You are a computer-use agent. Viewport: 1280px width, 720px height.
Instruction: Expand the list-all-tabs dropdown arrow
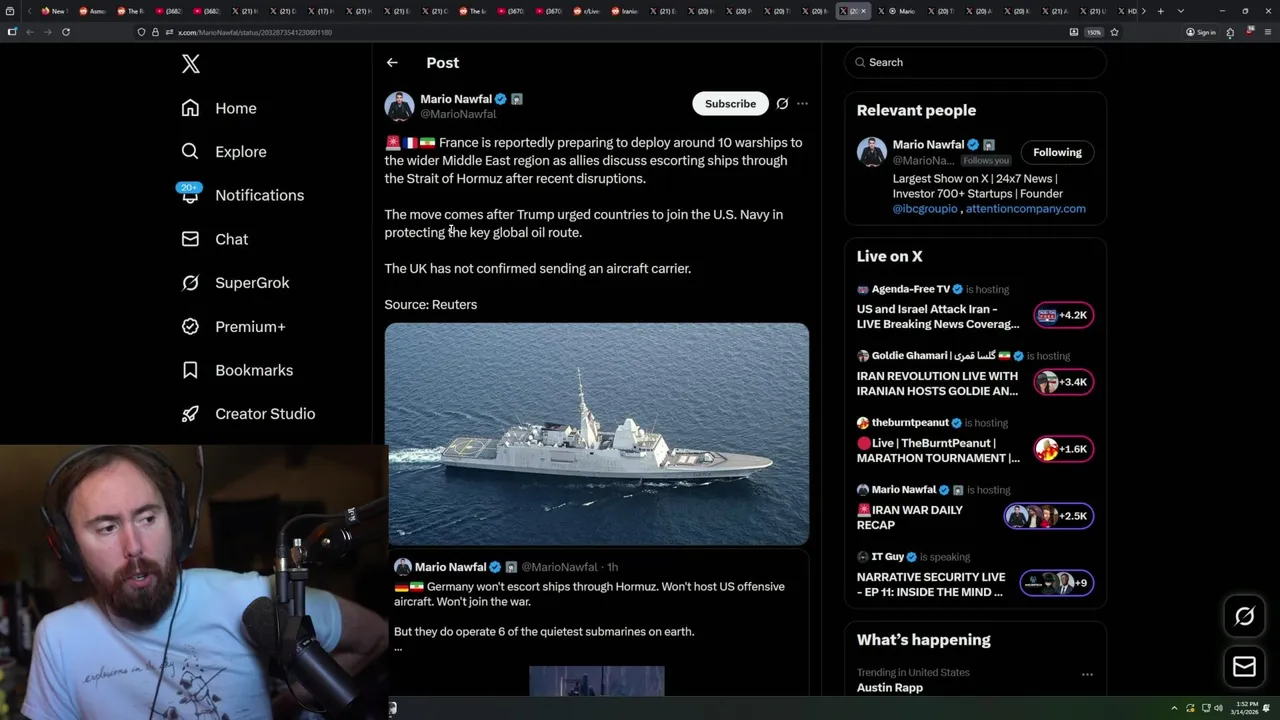point(1181,11)
